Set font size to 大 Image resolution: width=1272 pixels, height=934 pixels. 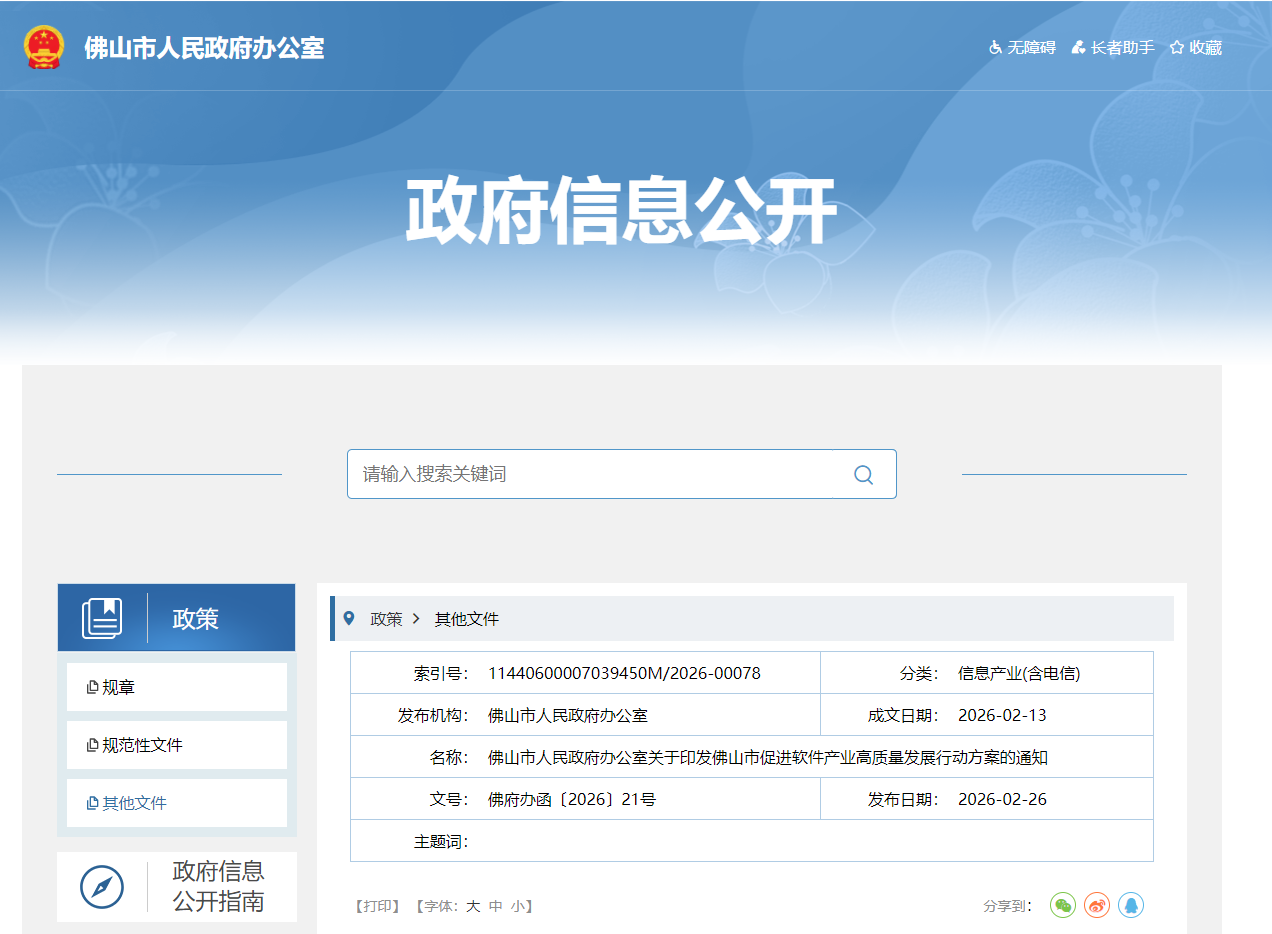[473, 906]
